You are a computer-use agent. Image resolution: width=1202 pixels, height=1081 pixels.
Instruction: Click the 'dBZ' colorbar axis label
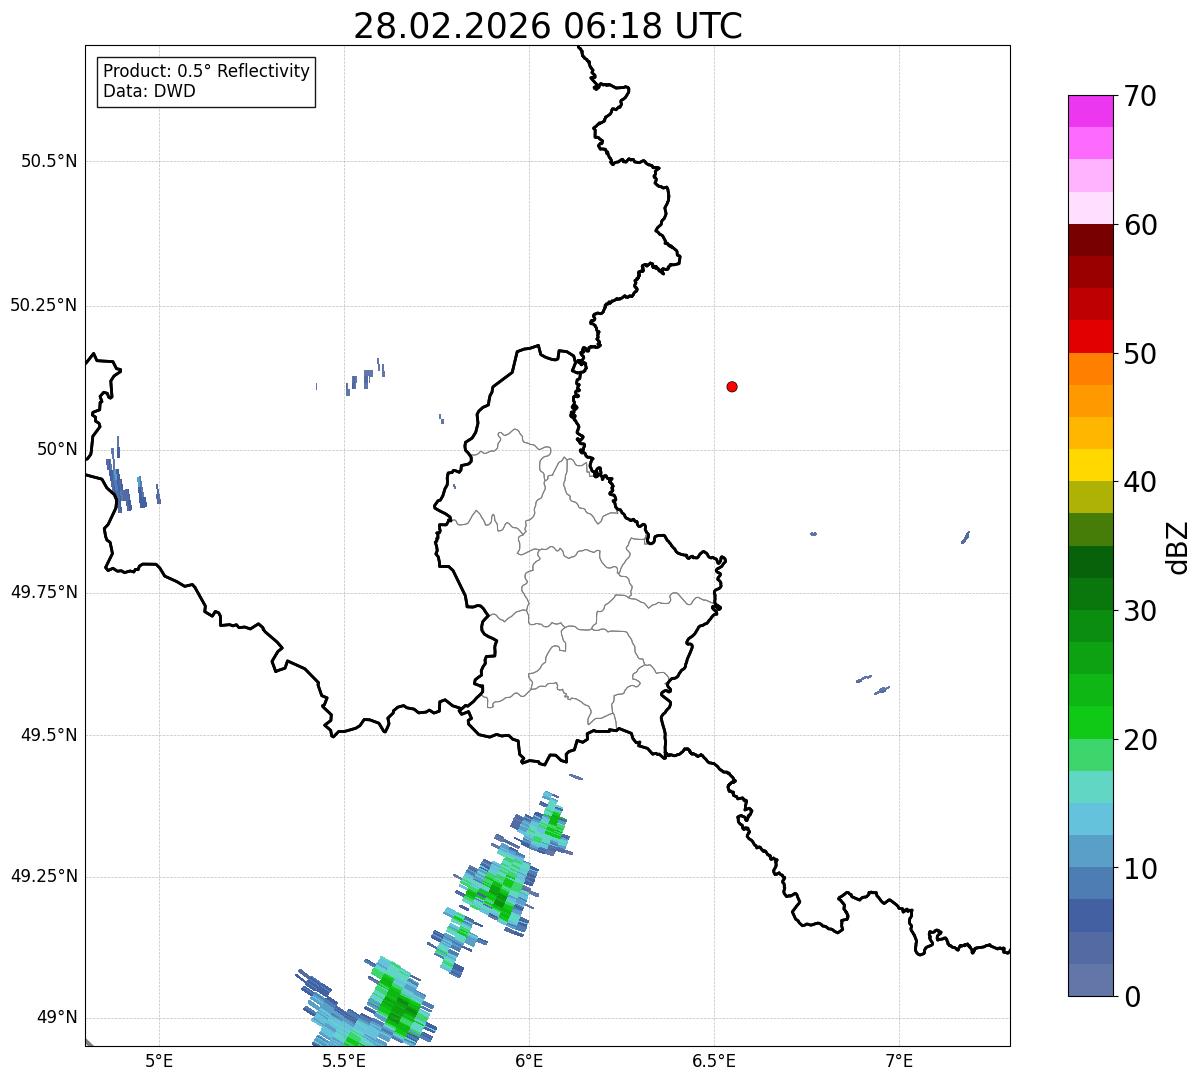[1178, 546]
